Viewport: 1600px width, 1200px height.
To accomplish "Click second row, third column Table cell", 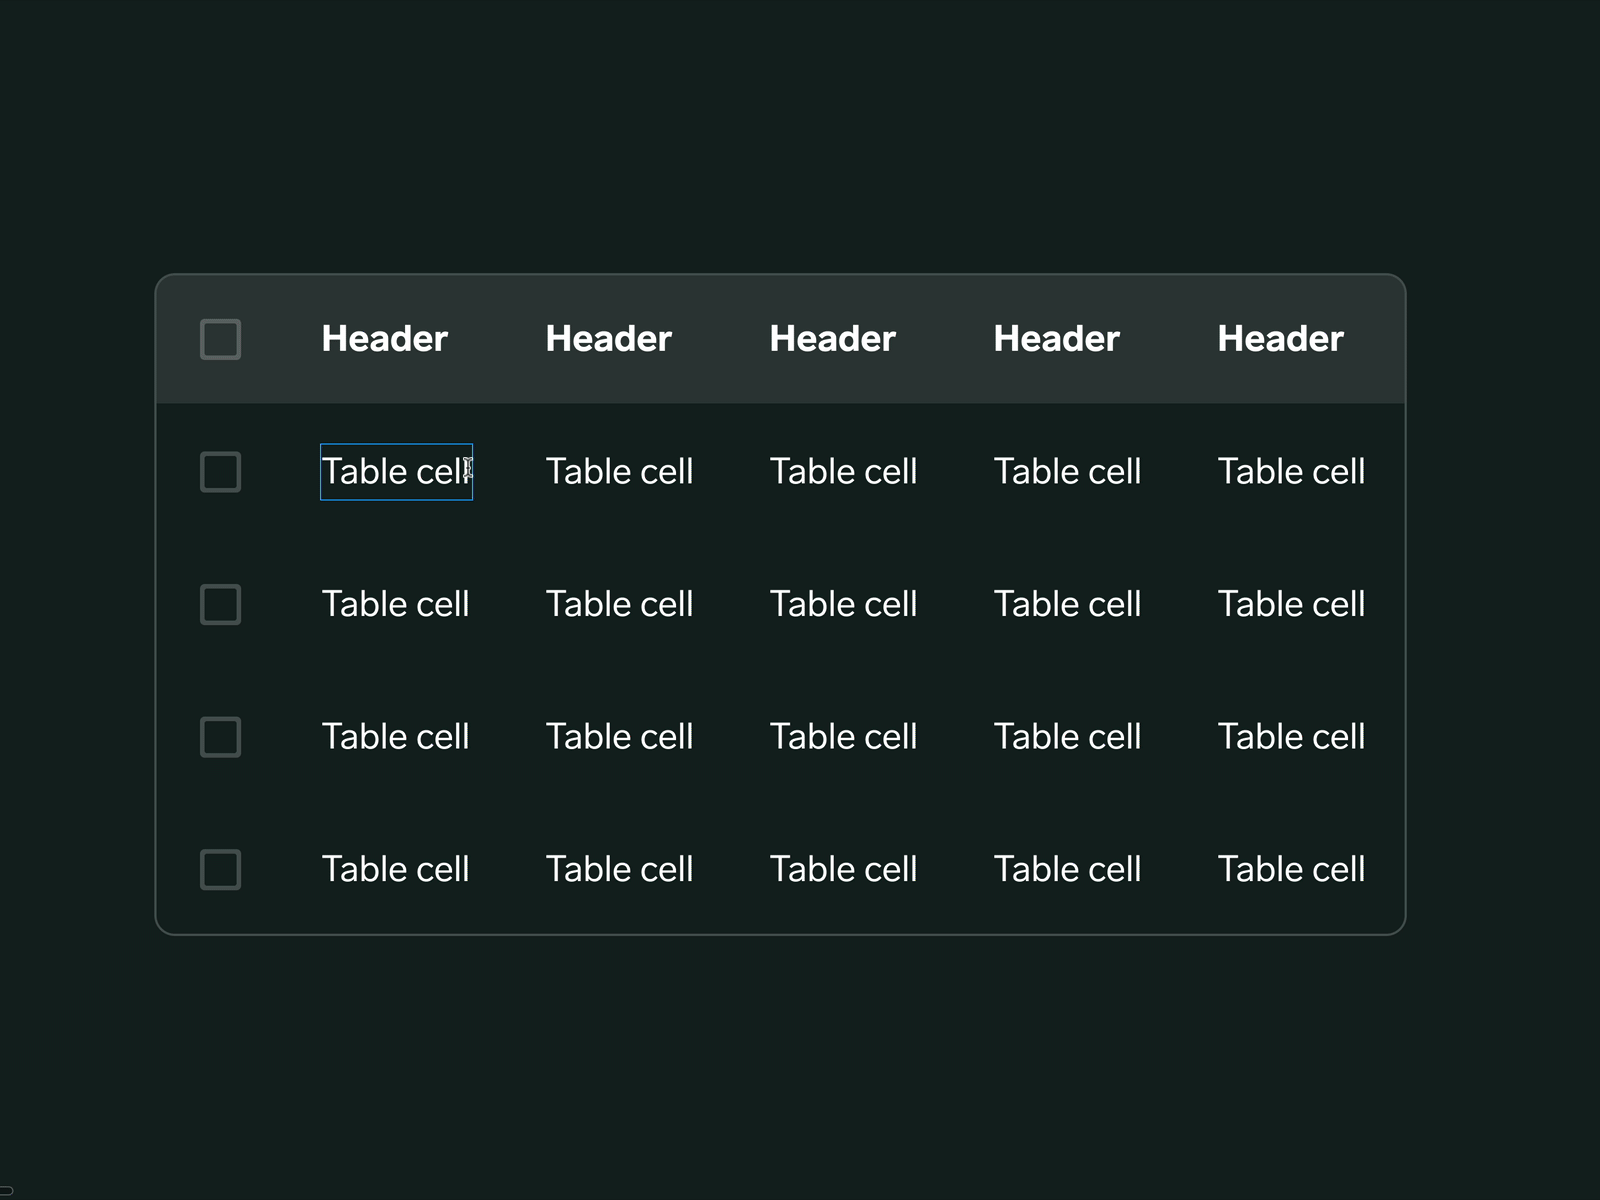I will tap(843, 604).
